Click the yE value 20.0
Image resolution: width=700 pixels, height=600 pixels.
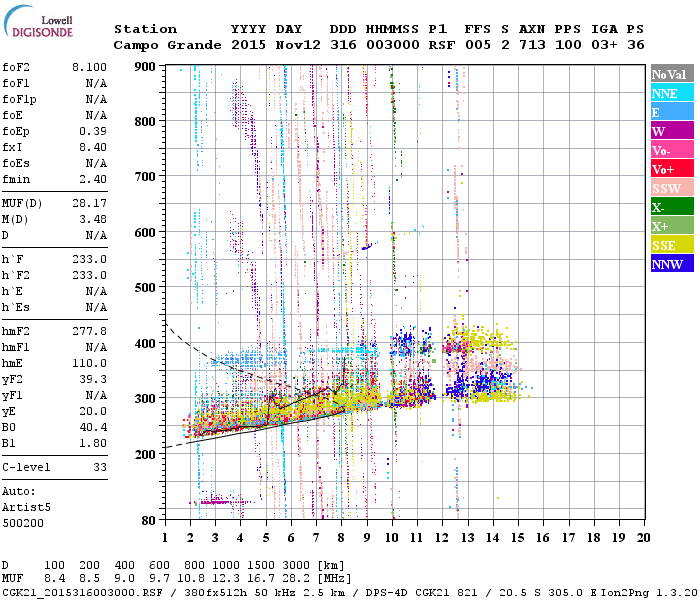click(x=93, y=412)
